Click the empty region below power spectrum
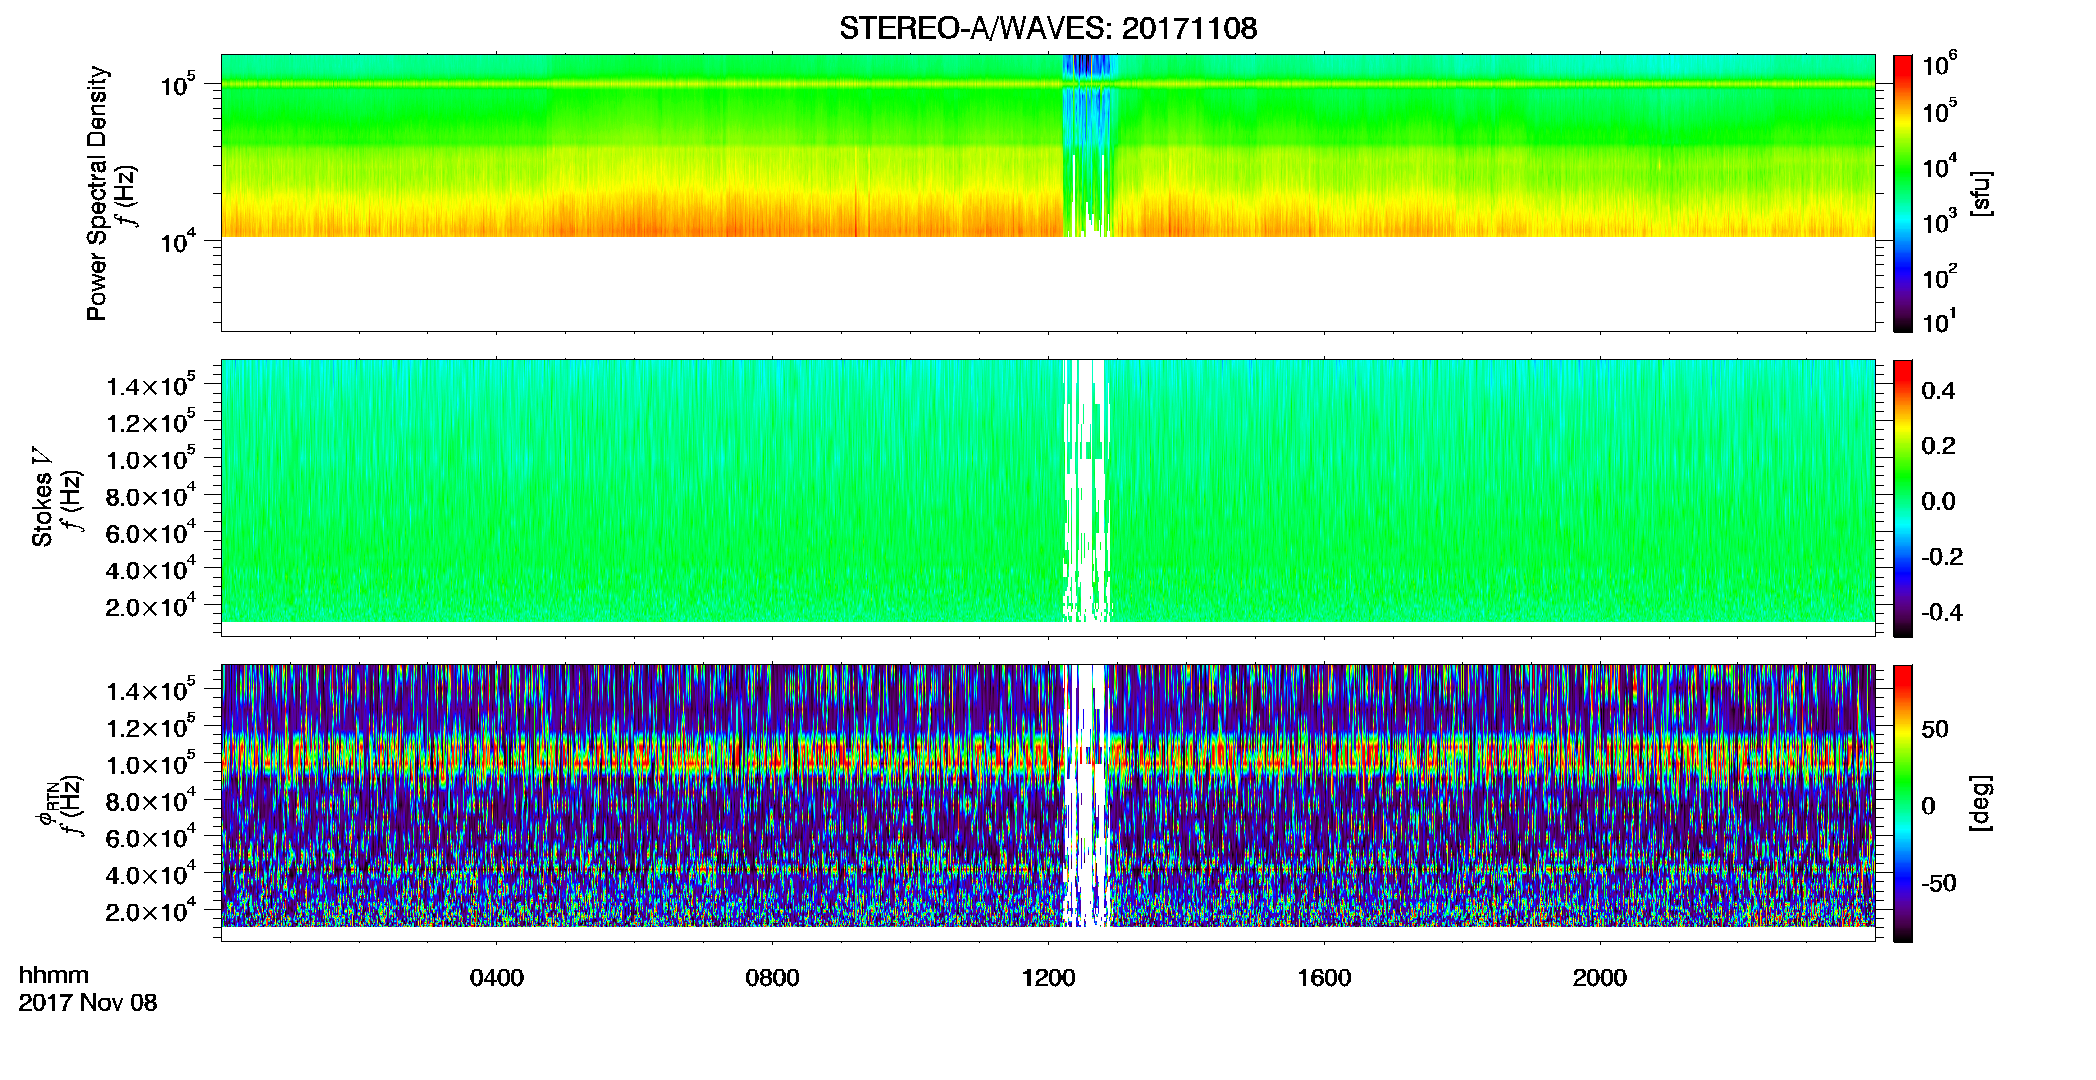The width and height of the screenshot is (2096, 1080). click(1048, 283)
